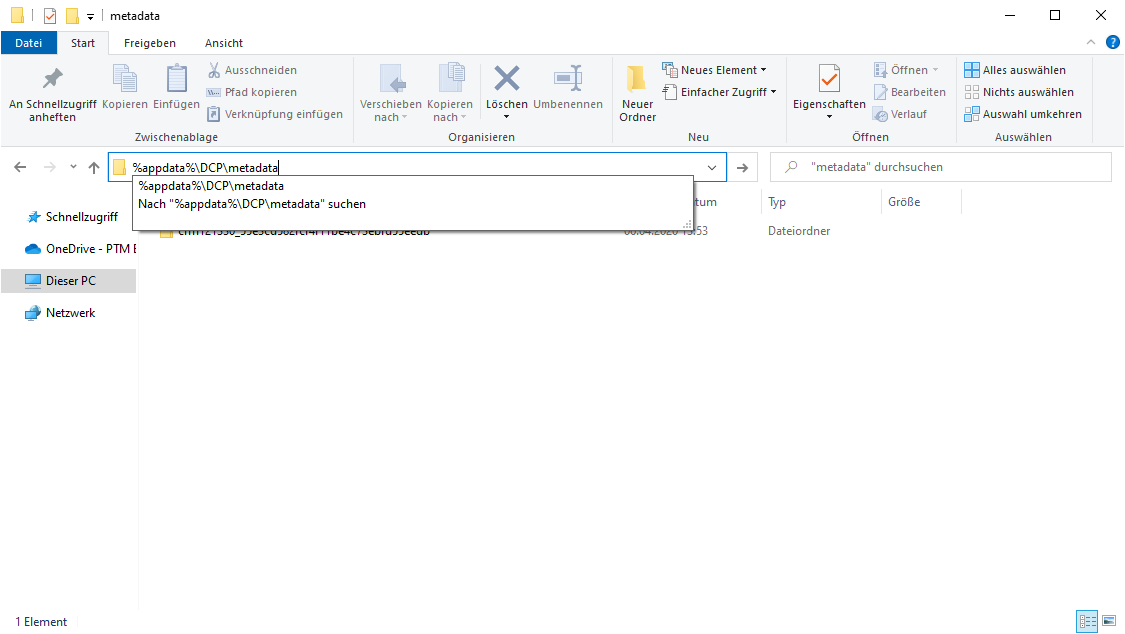This screenshot has height=634, width=1125.
Task: Click the Eigenschaften quick access toolbar icon
Action: pyautogui.click(x=50, y=16)
